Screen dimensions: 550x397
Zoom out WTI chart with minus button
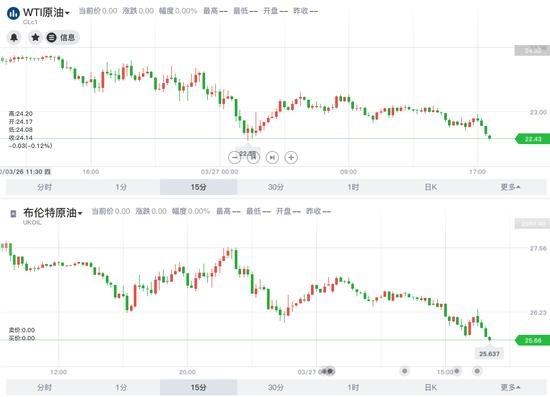[234, 157]
